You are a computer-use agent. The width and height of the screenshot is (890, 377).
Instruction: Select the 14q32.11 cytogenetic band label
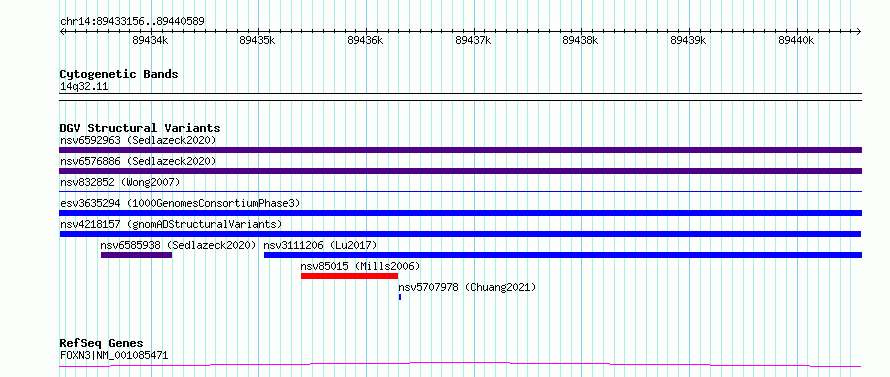pos(84,87)
